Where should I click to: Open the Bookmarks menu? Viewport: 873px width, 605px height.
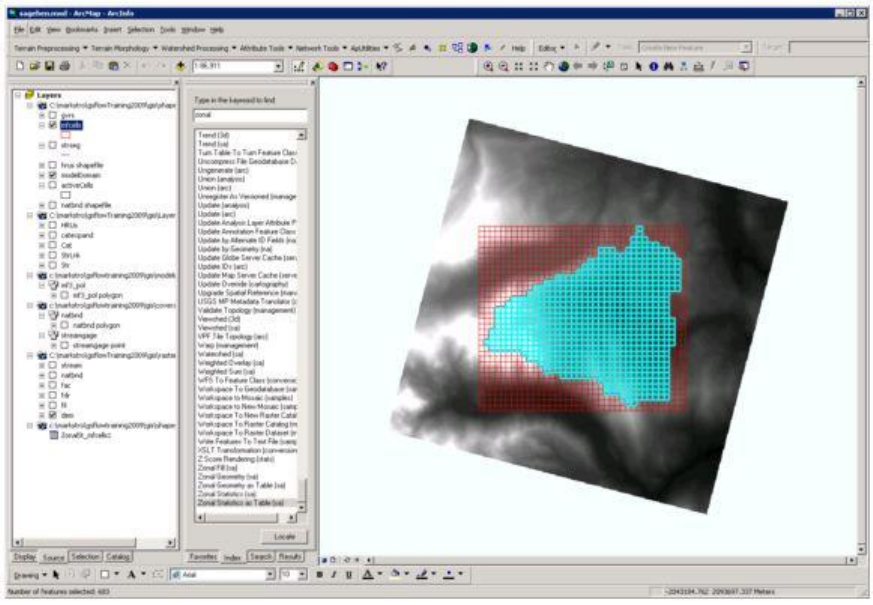[x=82, y=29]
